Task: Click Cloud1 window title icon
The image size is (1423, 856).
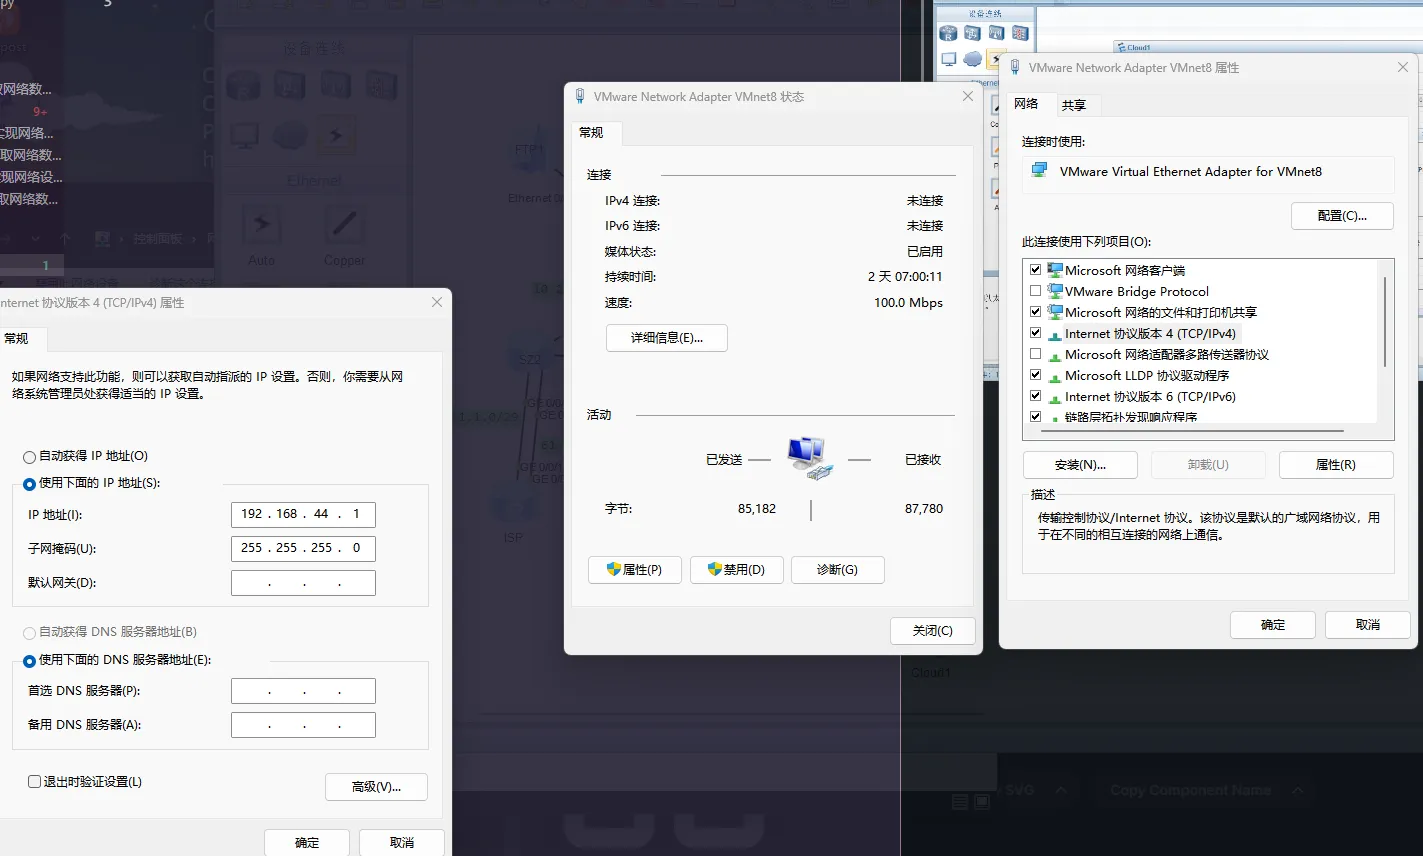Action: point(1120,47)
